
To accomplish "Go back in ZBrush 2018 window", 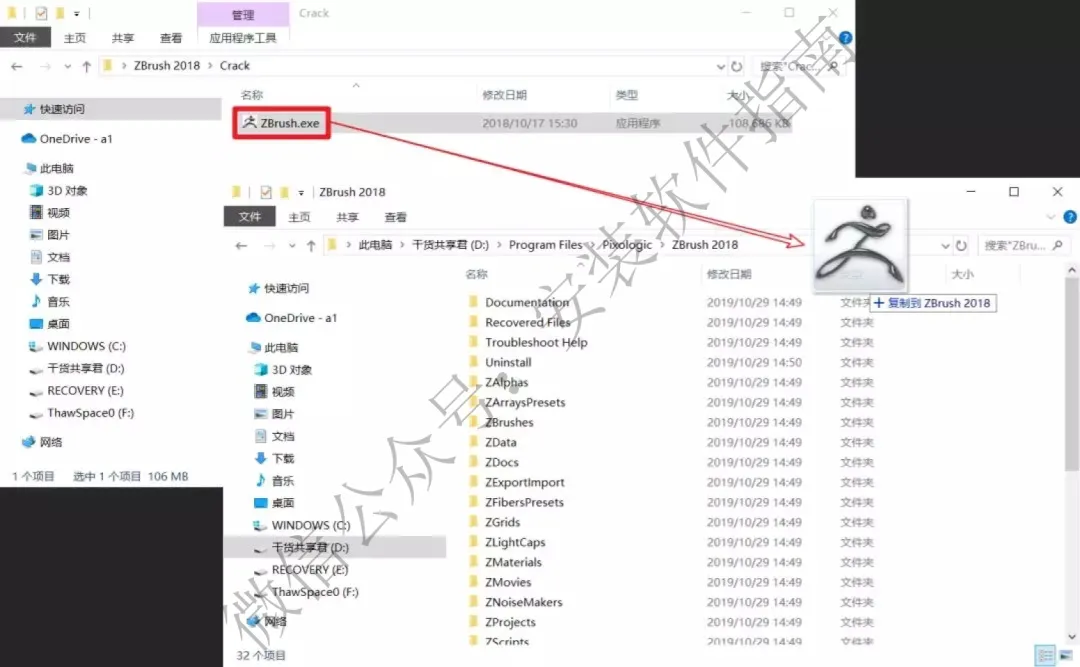I will [241, 245].
